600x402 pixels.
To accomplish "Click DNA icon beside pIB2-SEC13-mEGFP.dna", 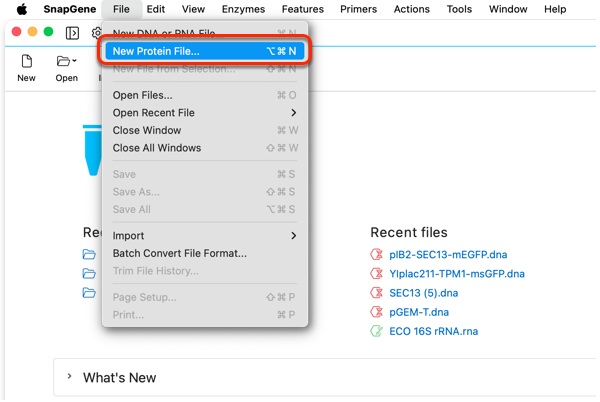I will point(377,254).
